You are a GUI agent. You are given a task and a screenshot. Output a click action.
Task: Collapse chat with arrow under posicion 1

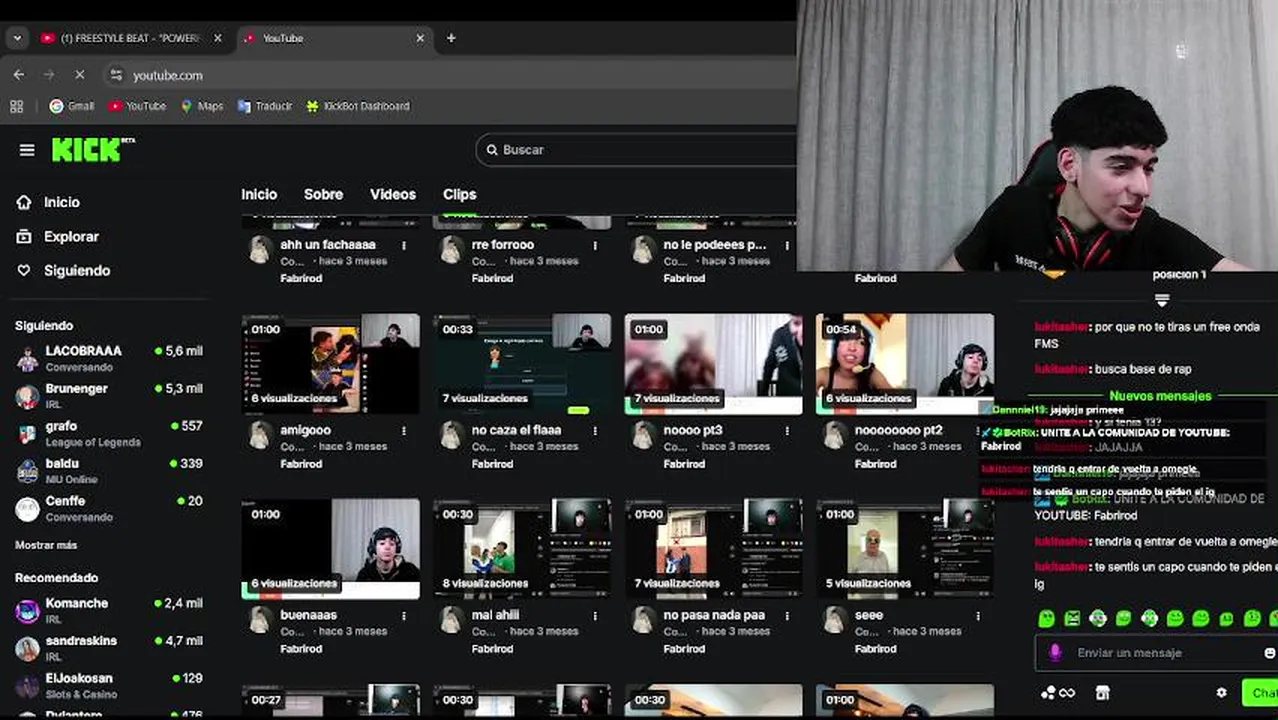pyautogui.click(x=1161, y=300)
